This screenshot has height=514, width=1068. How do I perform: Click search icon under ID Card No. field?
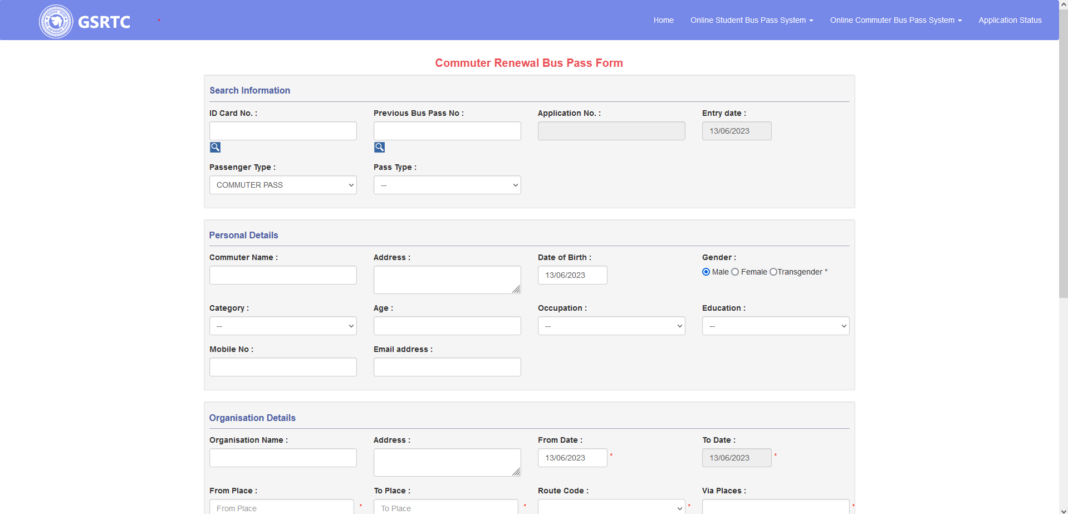(x=215, y=147)
